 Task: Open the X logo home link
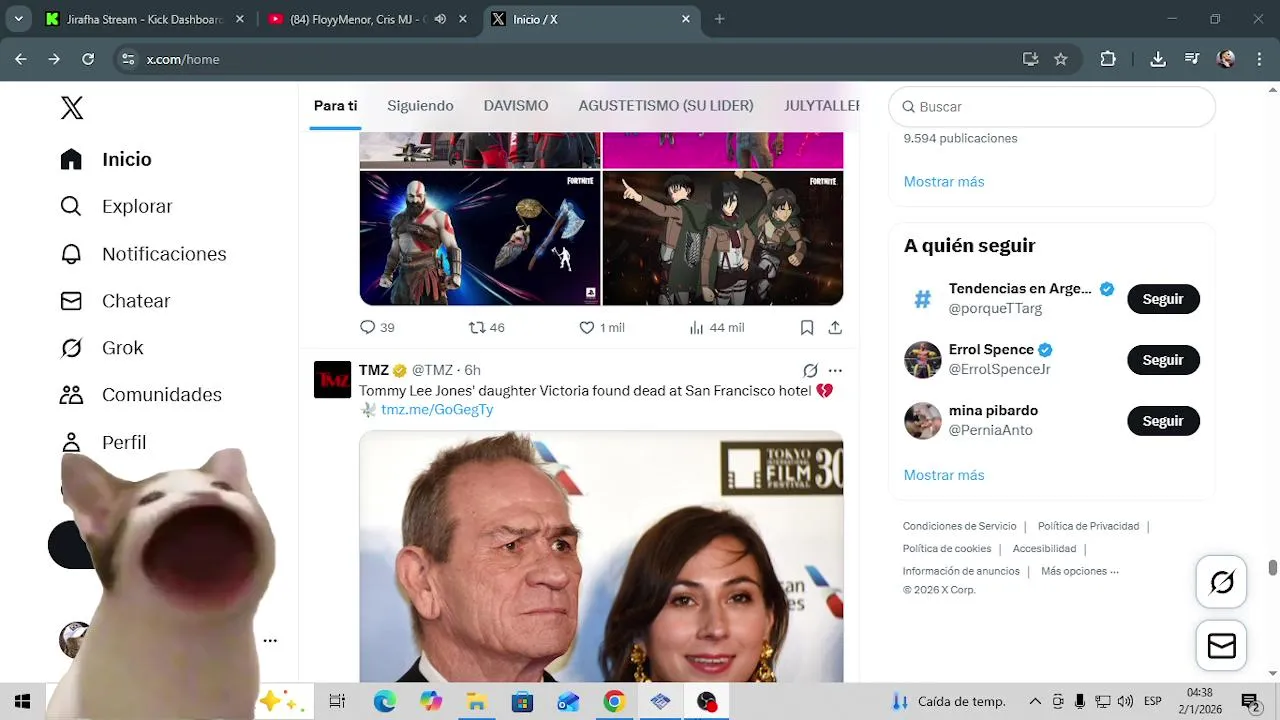[x=72, y=108]
